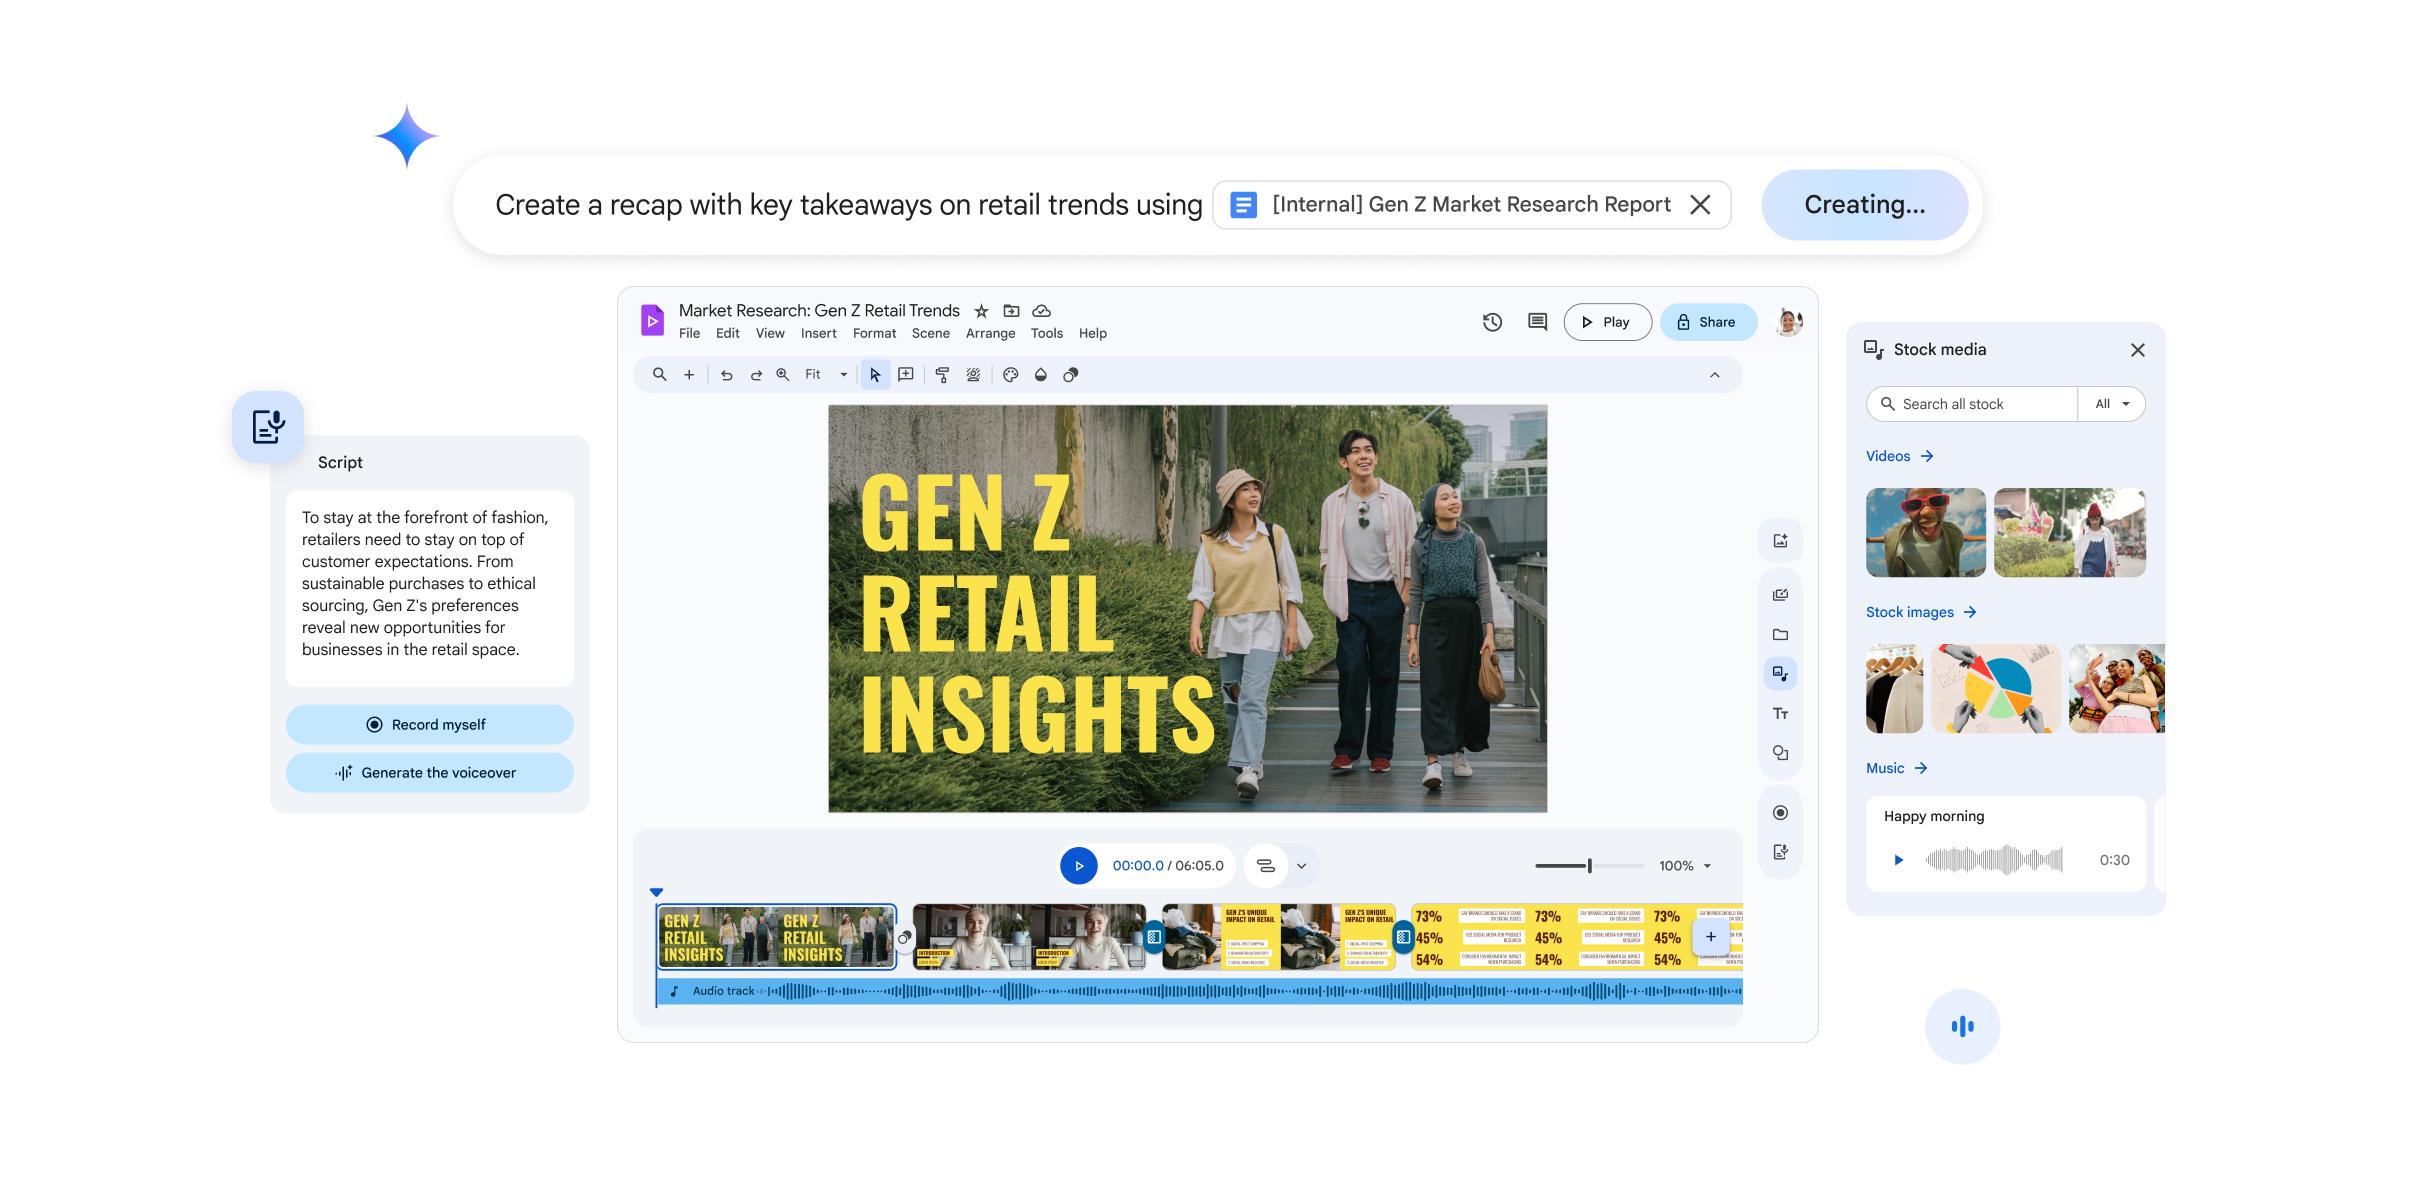Open the All filter dropdown in Stock media

(2112, 403)
